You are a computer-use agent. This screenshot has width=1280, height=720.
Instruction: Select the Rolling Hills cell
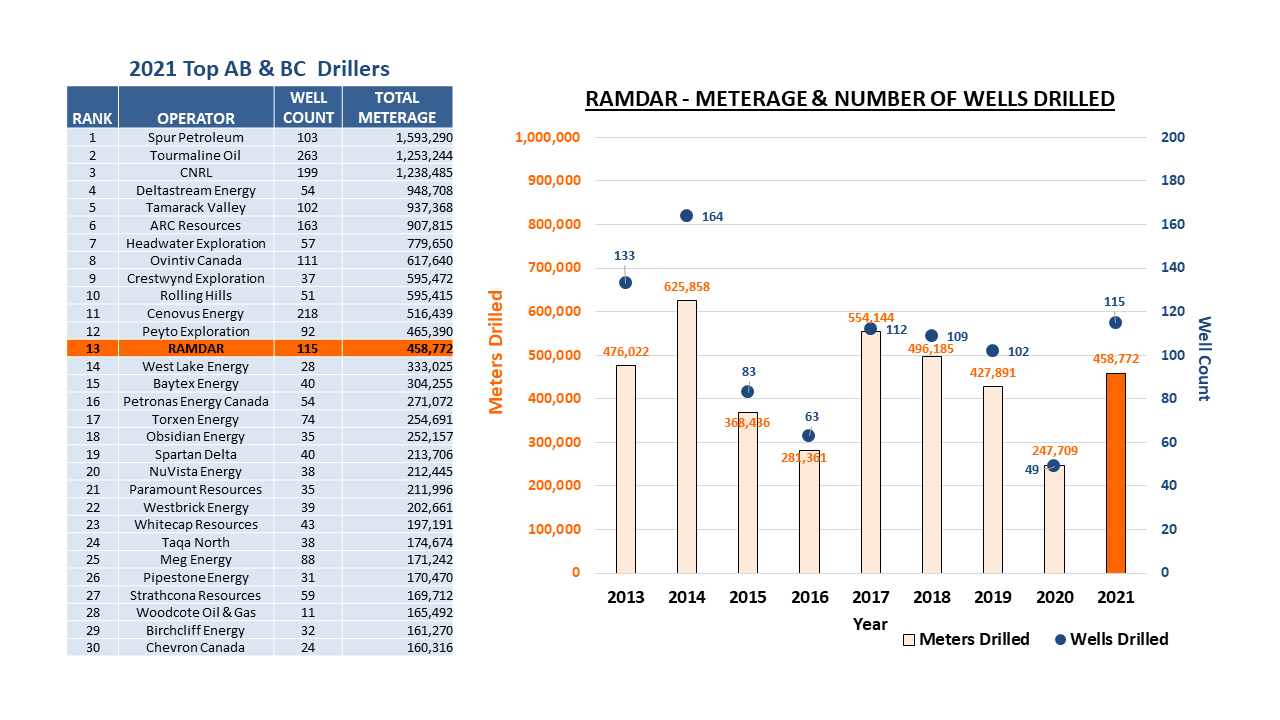196,296
